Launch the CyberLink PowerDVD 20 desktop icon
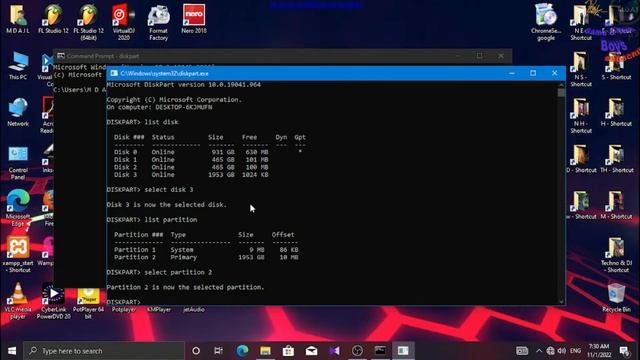Viewport: 640px width, 360px height. pyautogui.click(x=53, y=301)
